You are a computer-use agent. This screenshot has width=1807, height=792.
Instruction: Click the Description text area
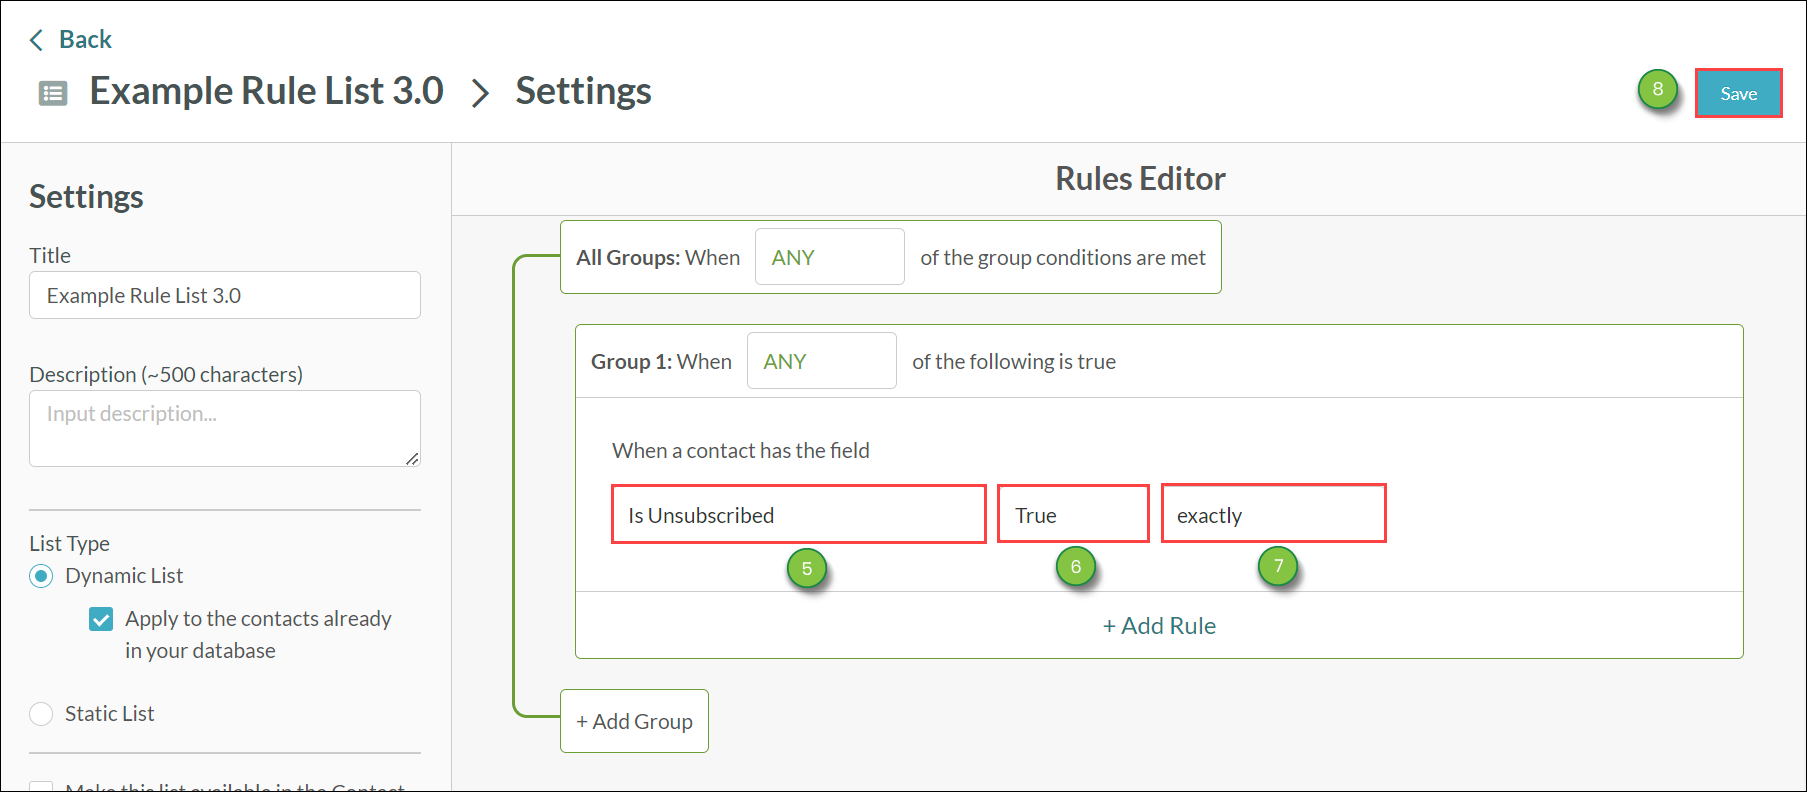point(225,428)
